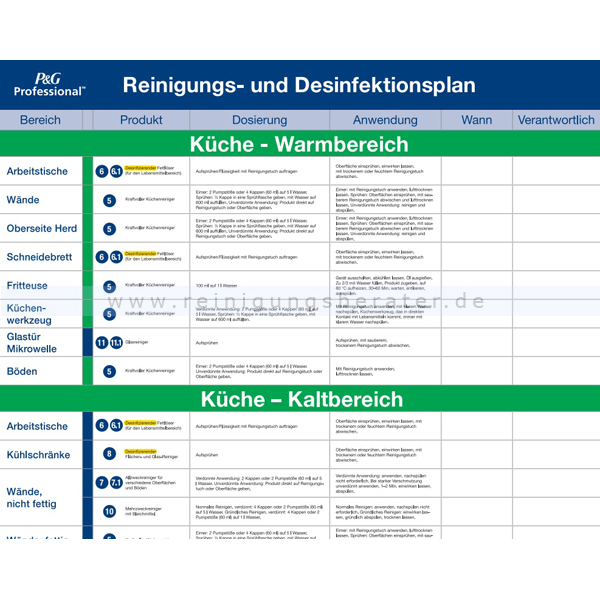Click the 11.1 badge for Glastür Mikrowelle
This screenshot has height=600, width=600.
point(116,342)
